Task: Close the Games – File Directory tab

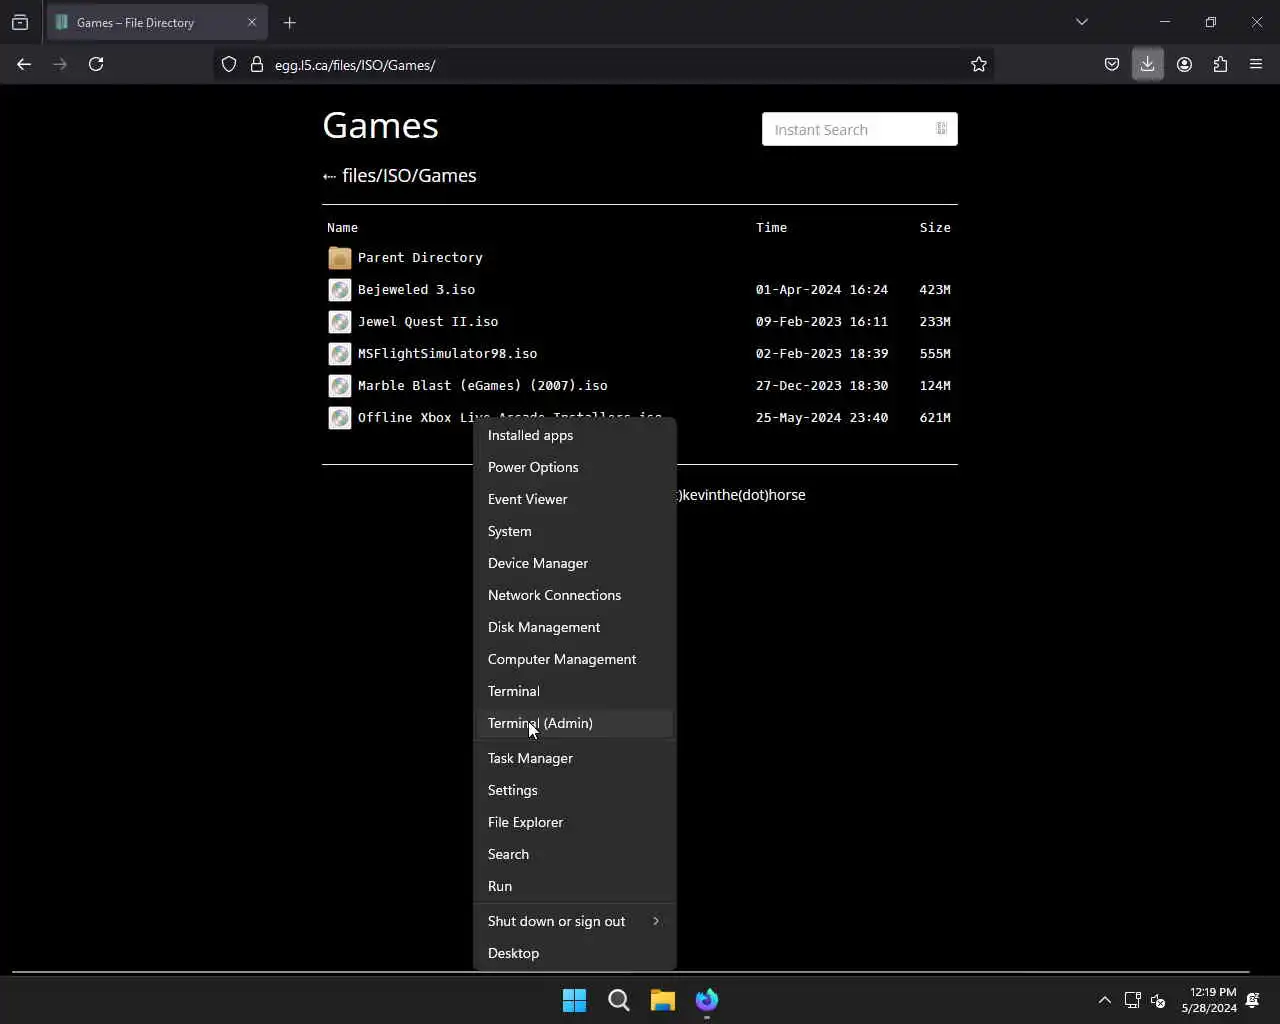Action: click(x=251, y=22)
